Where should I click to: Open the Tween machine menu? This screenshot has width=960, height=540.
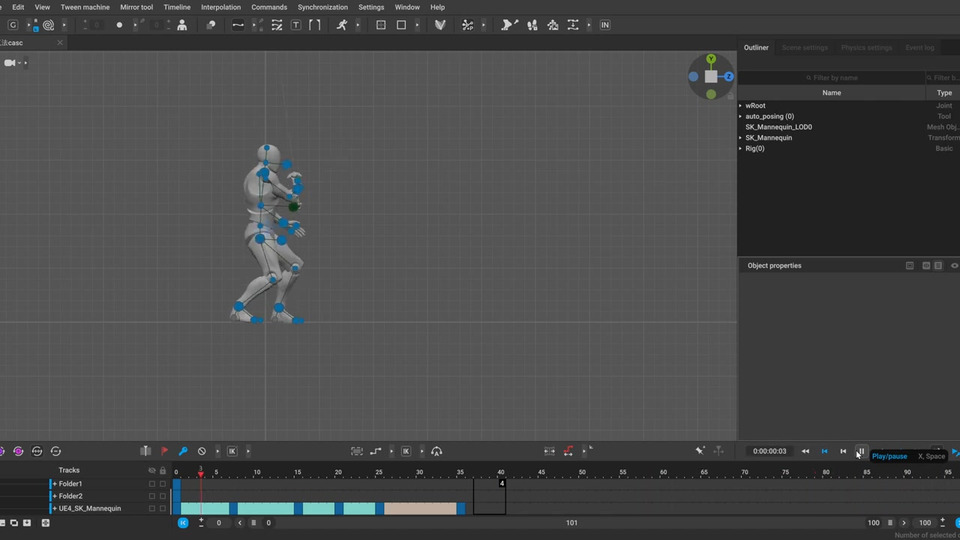(85, 7)
